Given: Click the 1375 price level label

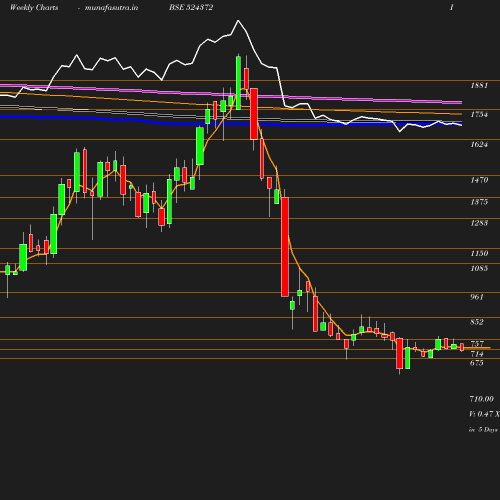Looking at the screenshot, I should pyautogui.click(x=479, y=202).
